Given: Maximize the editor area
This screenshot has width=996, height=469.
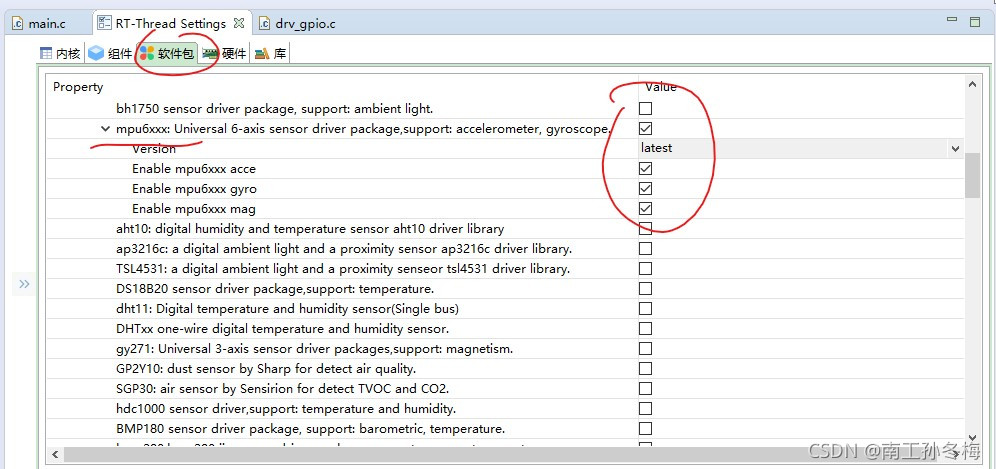Looking at the screenshot, I should pos(975,22).
